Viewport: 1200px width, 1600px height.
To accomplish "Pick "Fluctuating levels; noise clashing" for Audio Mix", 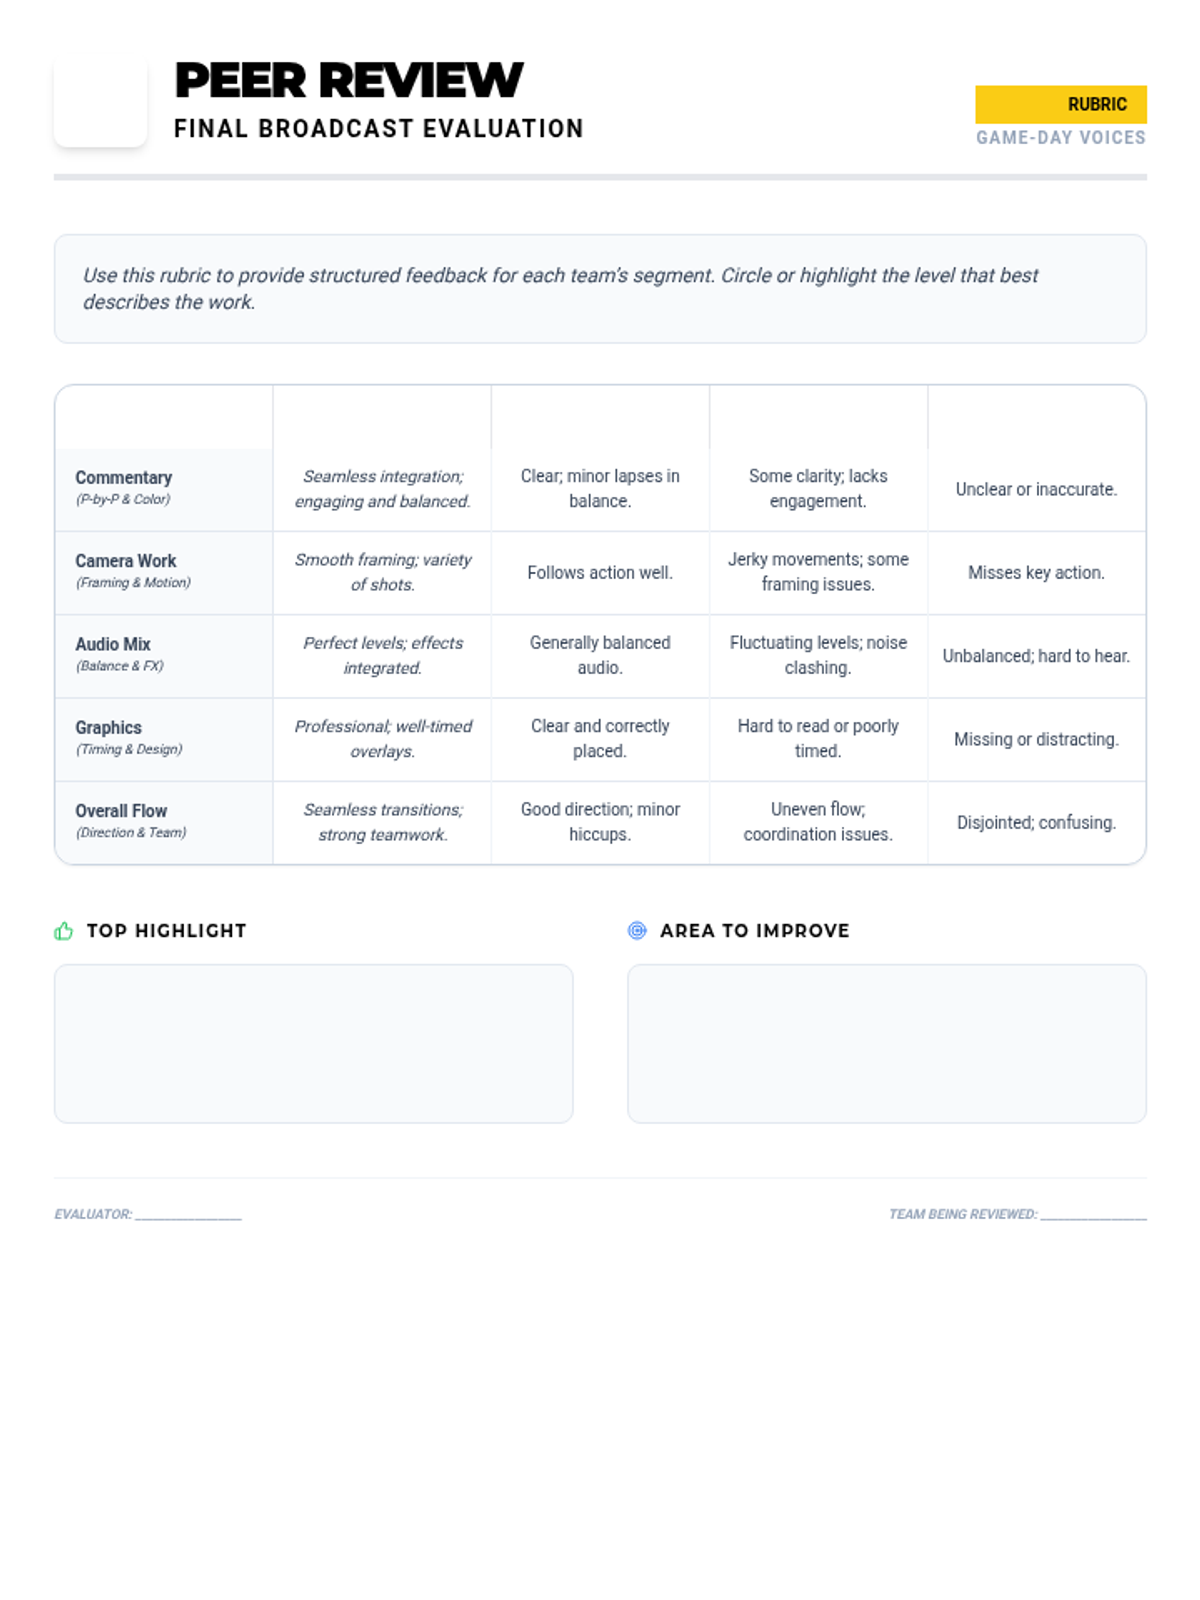I will coord(818,656).
